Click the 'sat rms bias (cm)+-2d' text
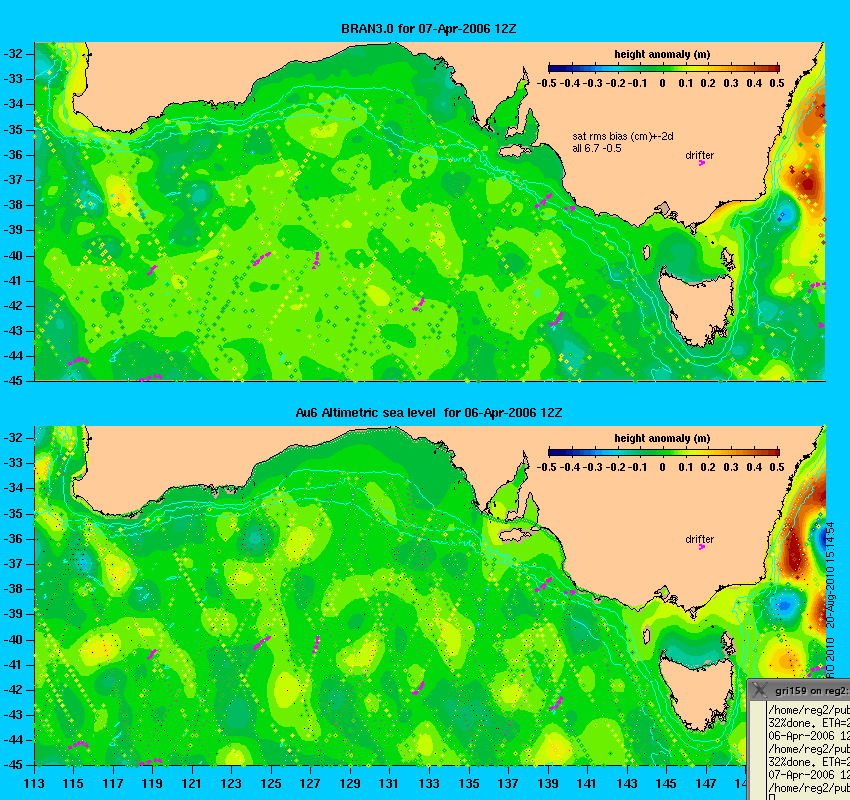Image resolution: width=850 pixels, height=800 pixels. (623, 137)
